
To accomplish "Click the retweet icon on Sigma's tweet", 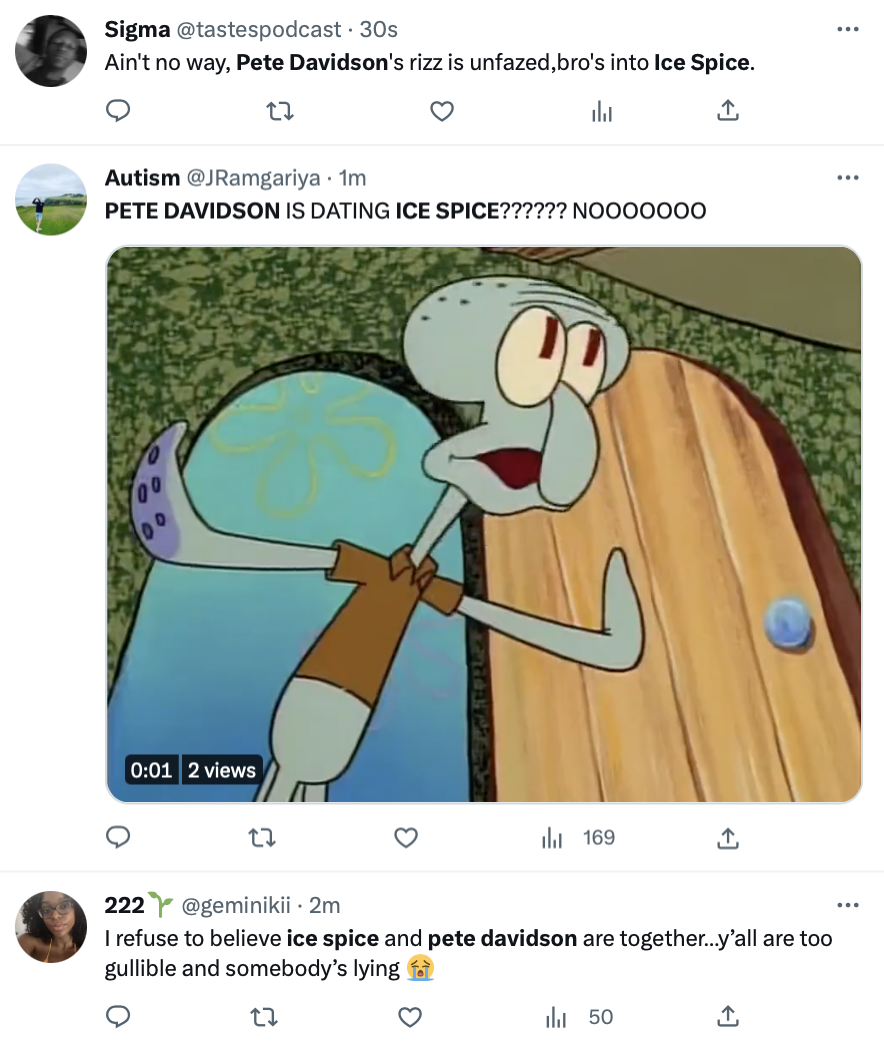I will click(280, 111).
